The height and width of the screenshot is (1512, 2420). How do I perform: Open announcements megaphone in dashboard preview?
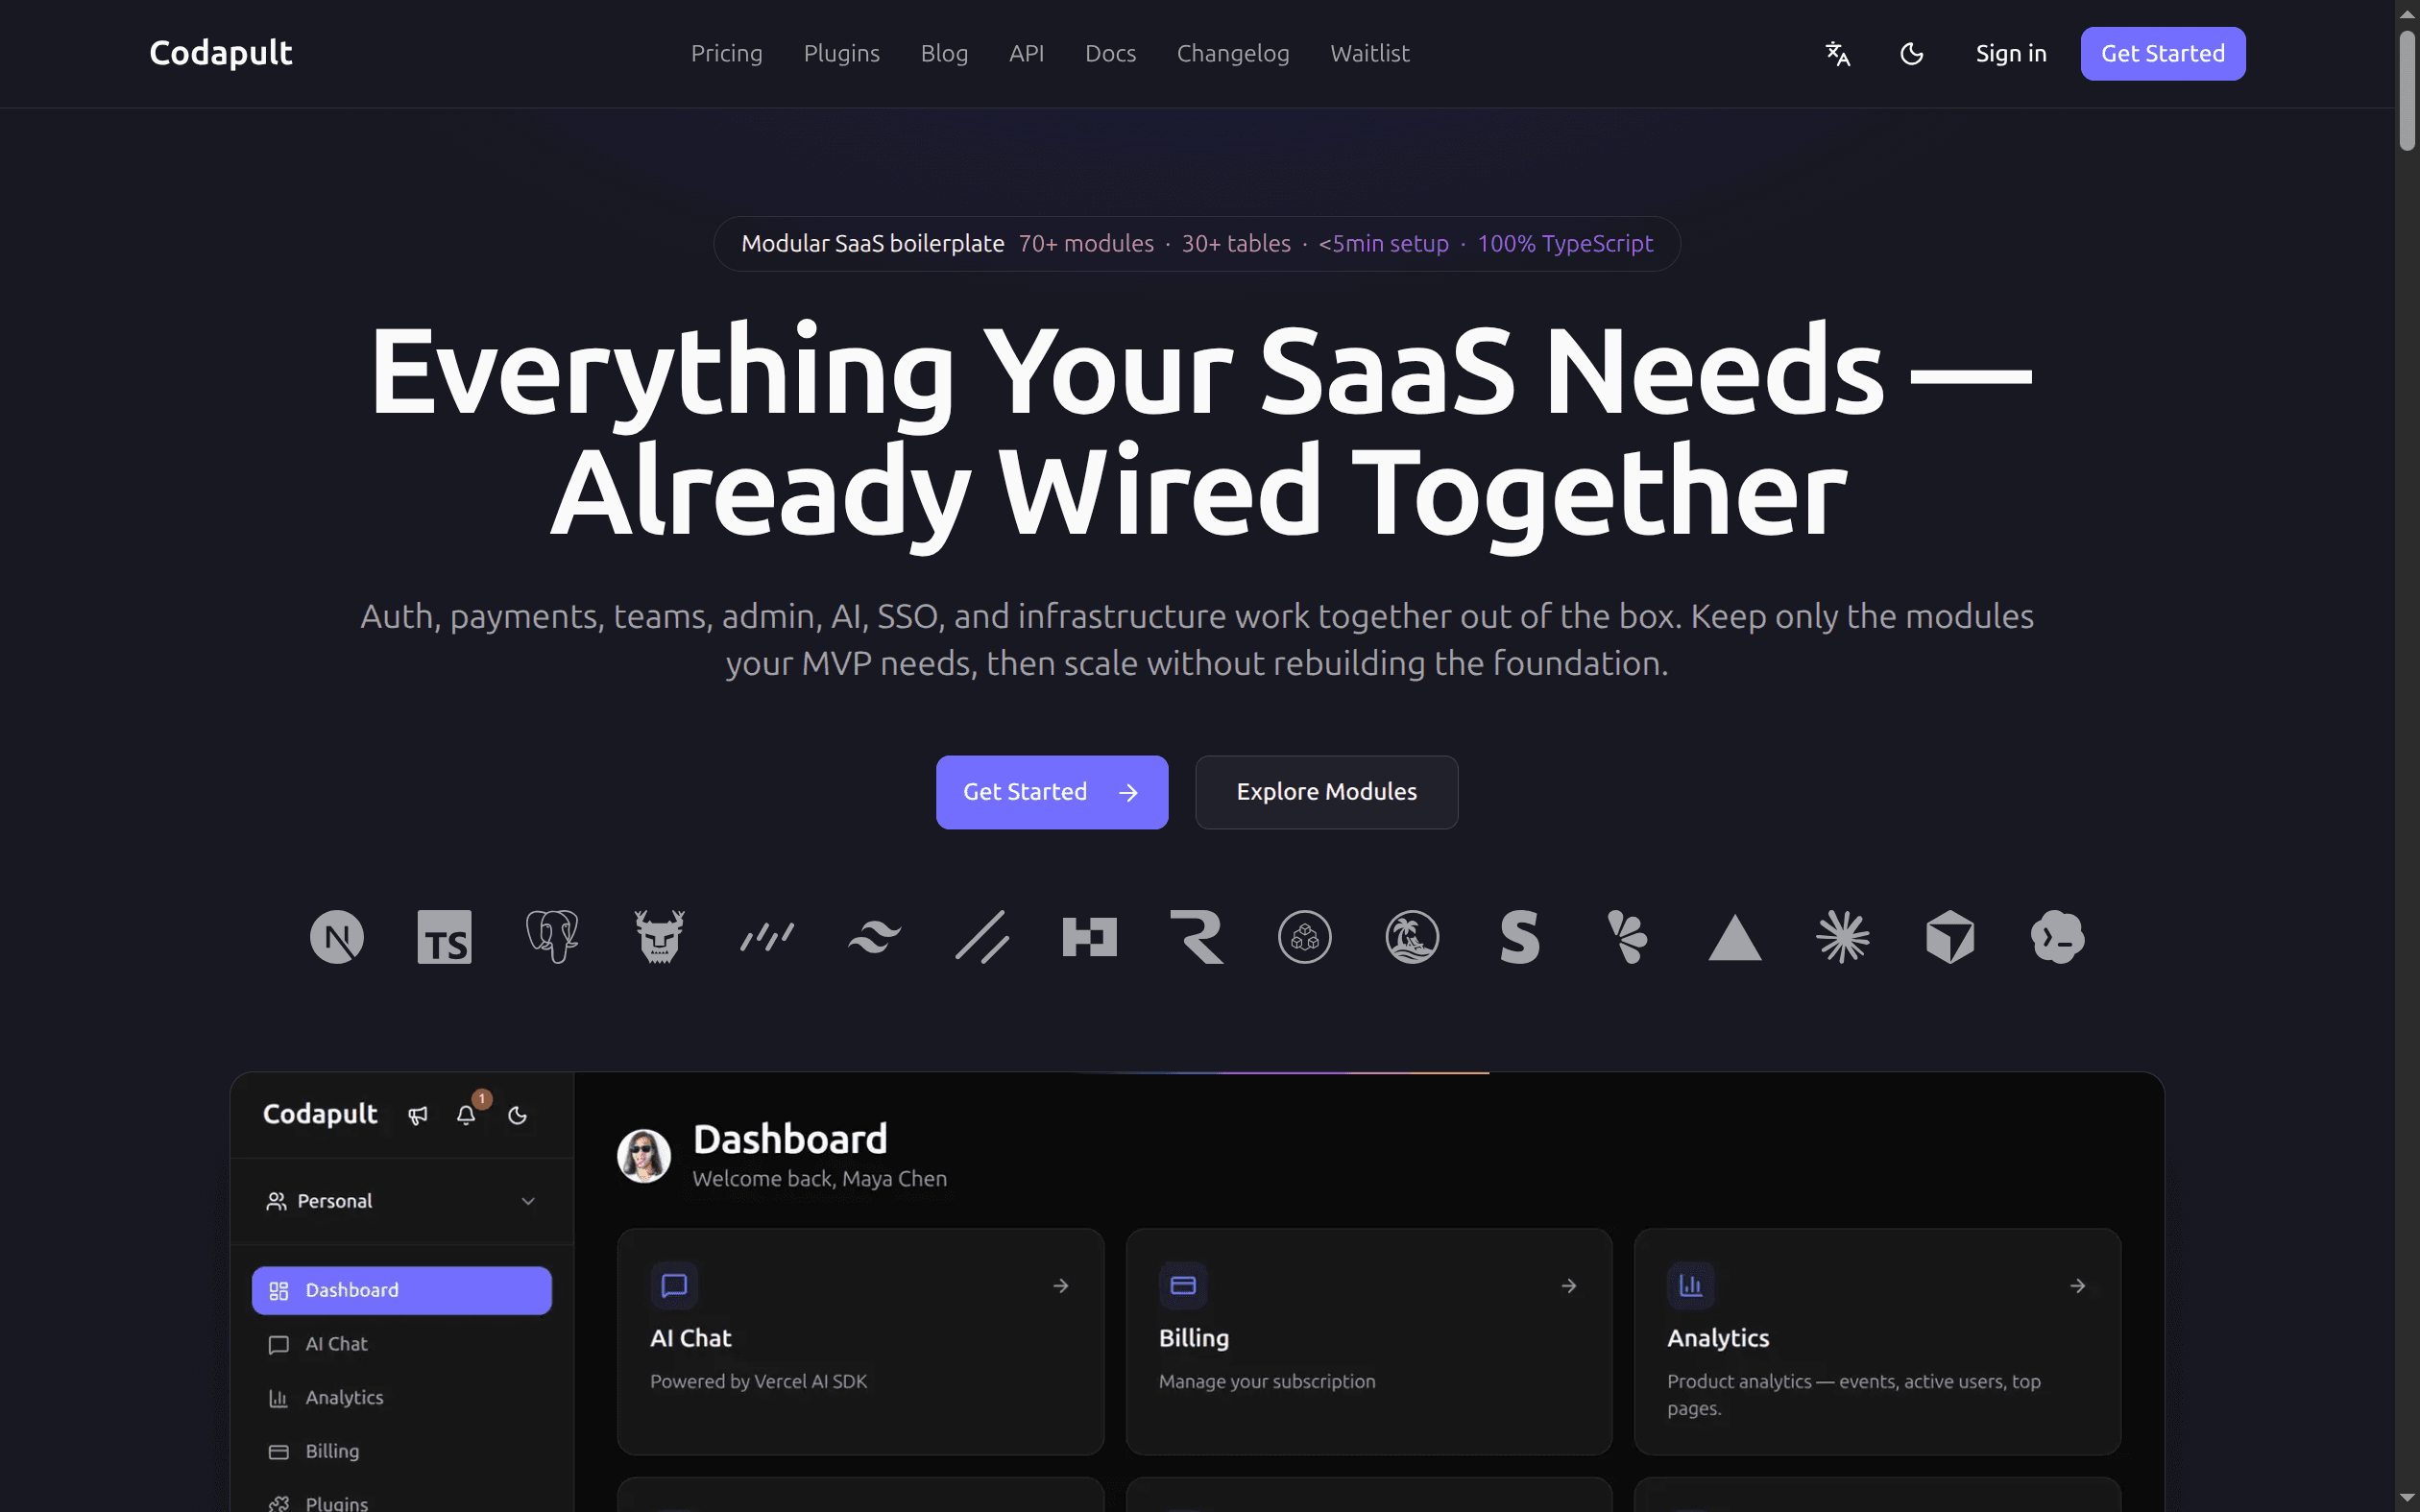pyautogui.click(x=418, y=1115)
